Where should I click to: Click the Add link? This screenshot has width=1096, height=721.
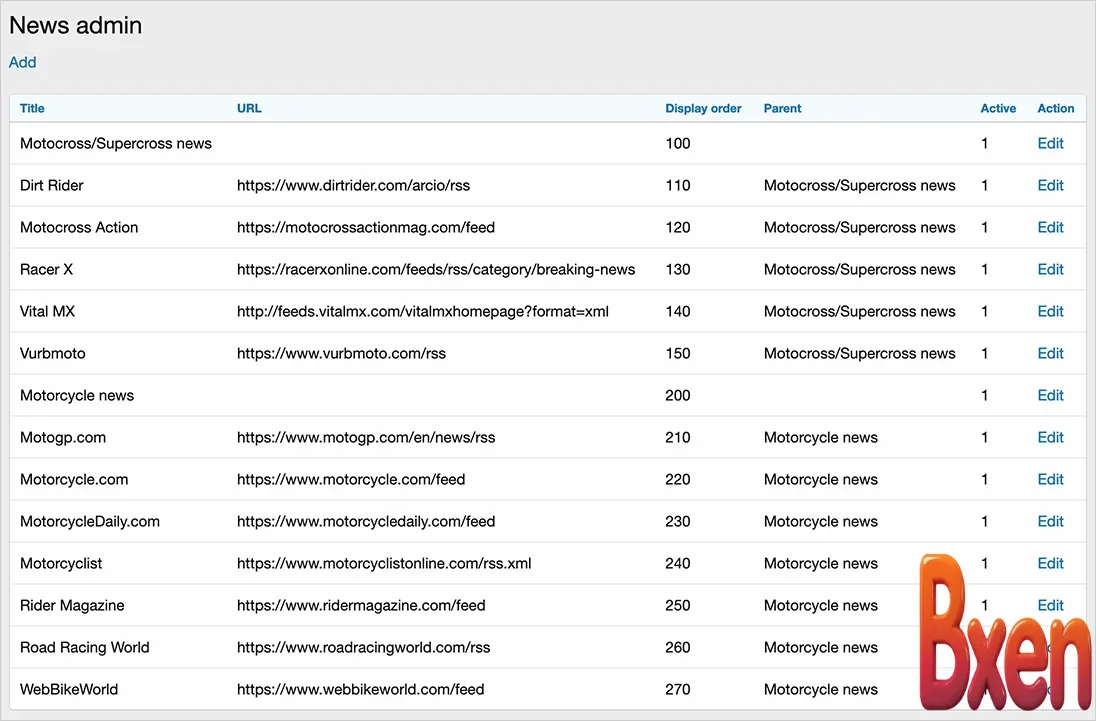pyautogui.click(x=22, y=62)
